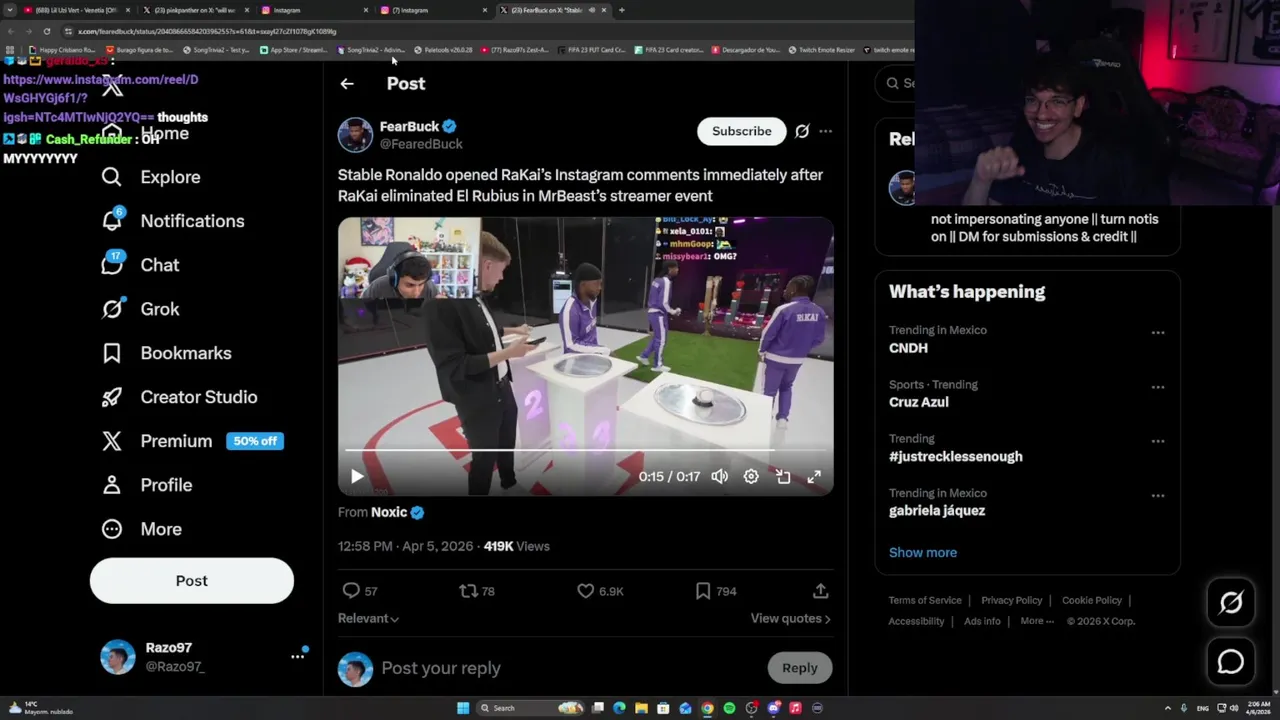Open video settings gear
1280x720 pixels.
click(x=751, y=477)
